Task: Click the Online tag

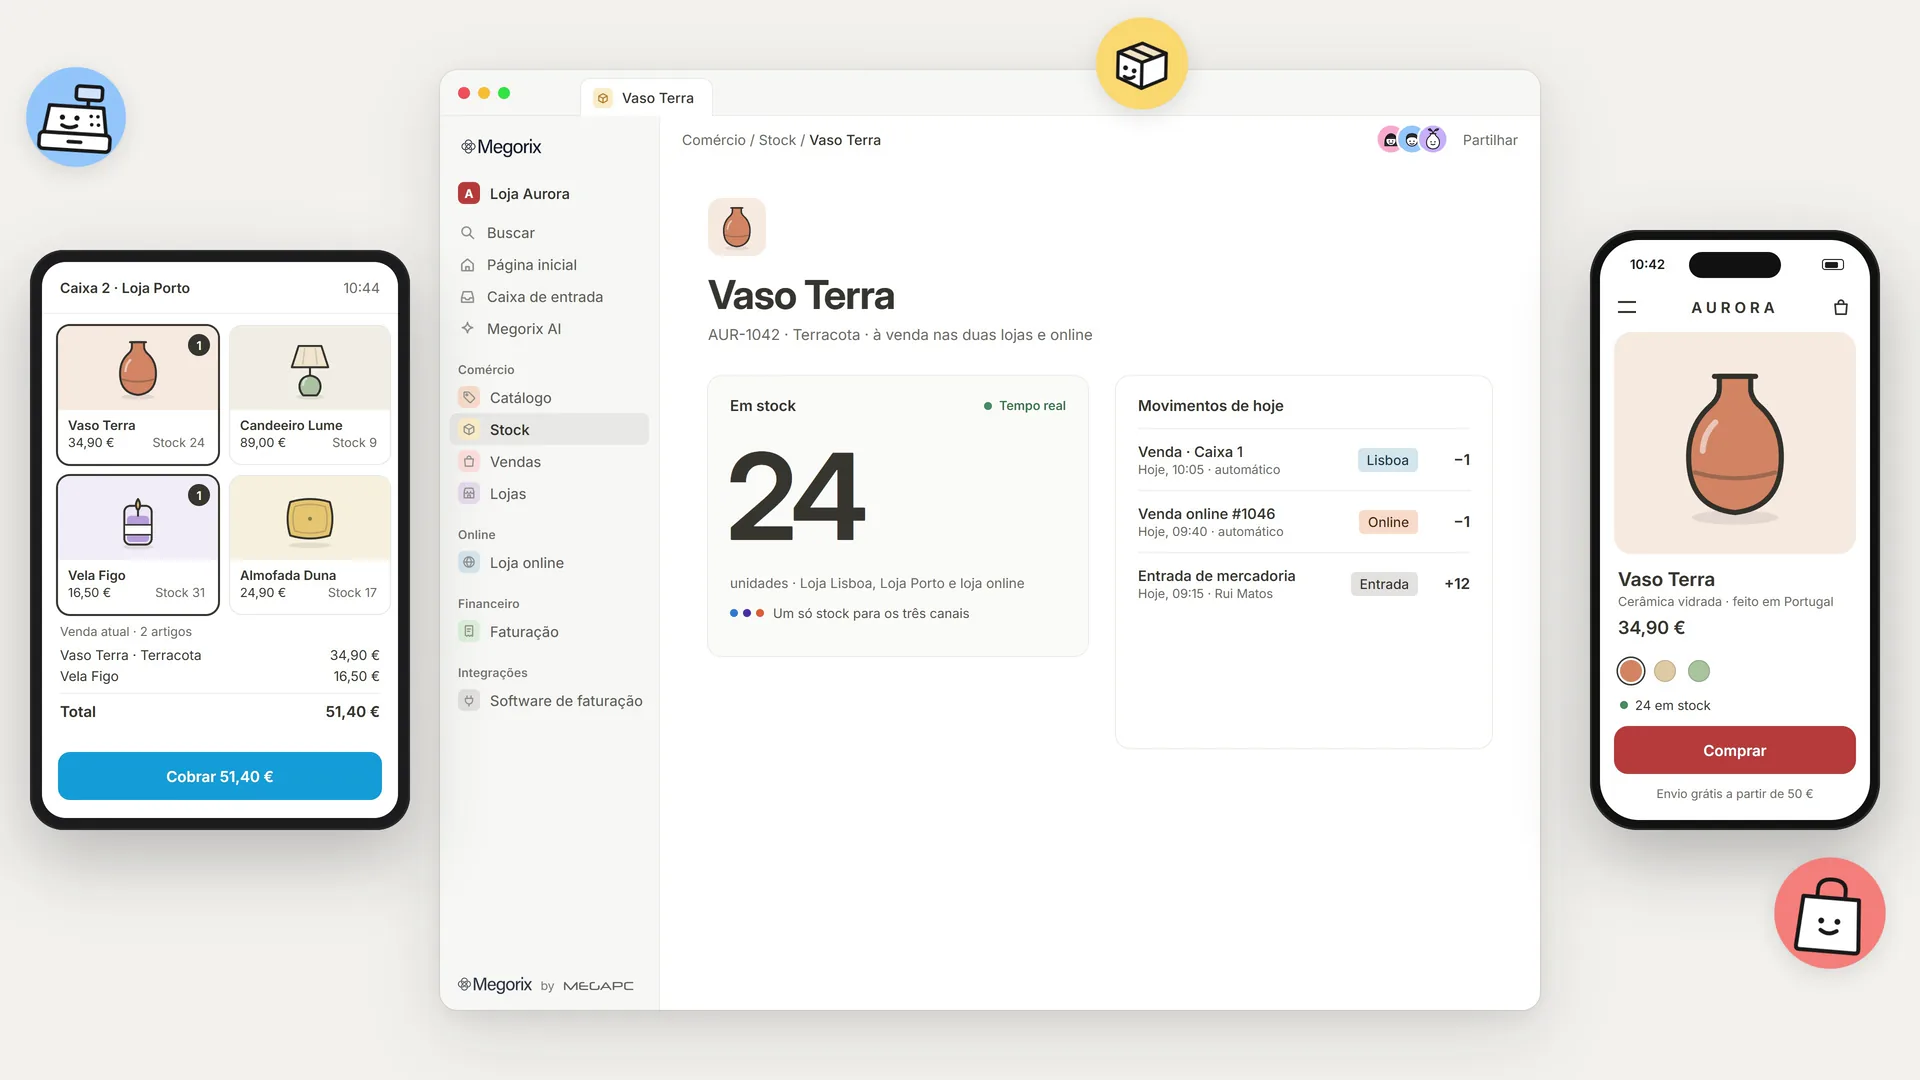Action: point(1388,522)
